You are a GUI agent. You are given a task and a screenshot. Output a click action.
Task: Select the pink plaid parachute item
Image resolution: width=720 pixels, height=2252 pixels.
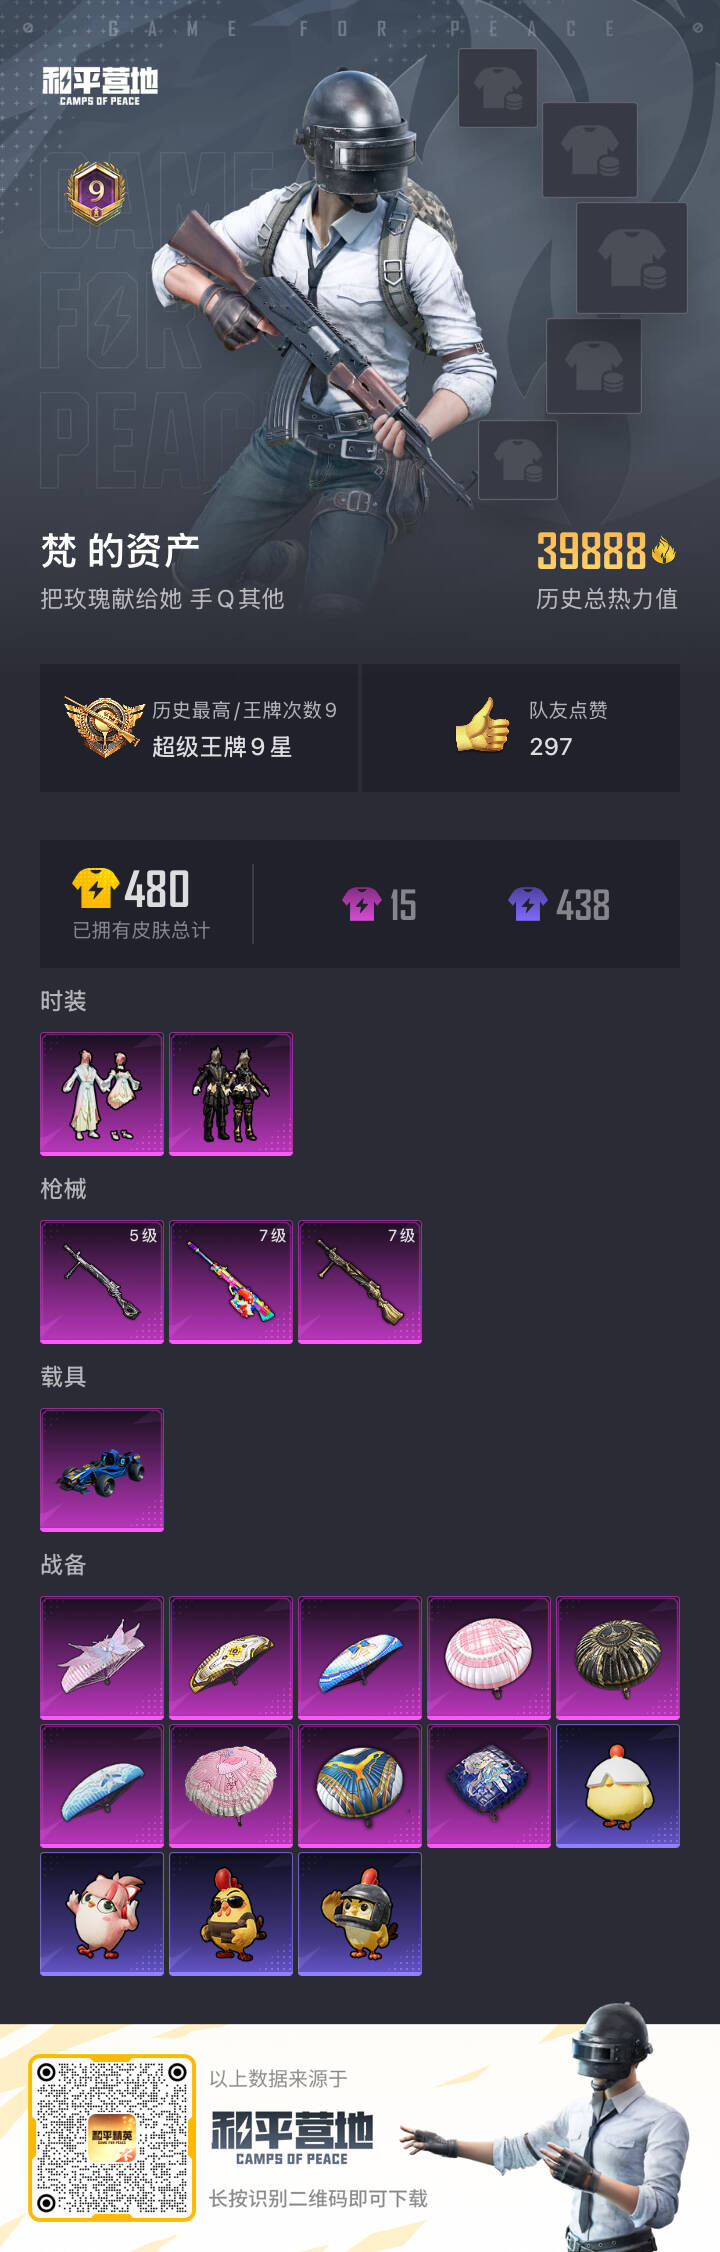489,1658
